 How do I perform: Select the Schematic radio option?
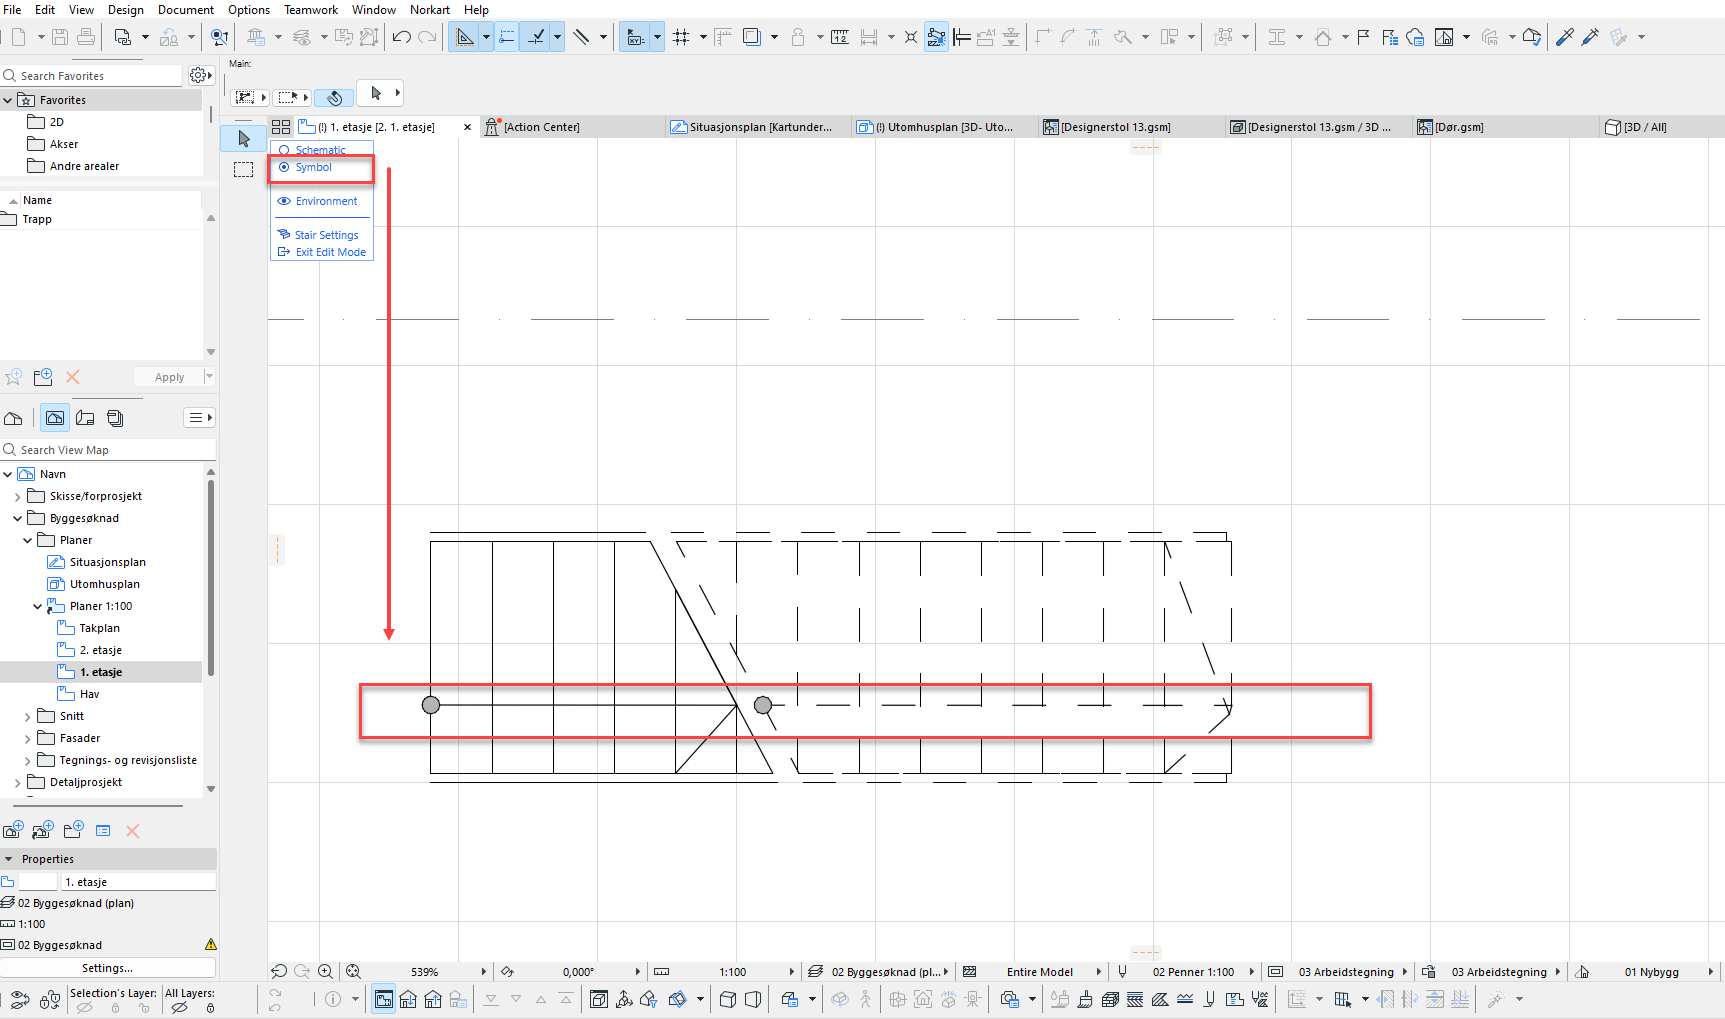pos(284,150)
